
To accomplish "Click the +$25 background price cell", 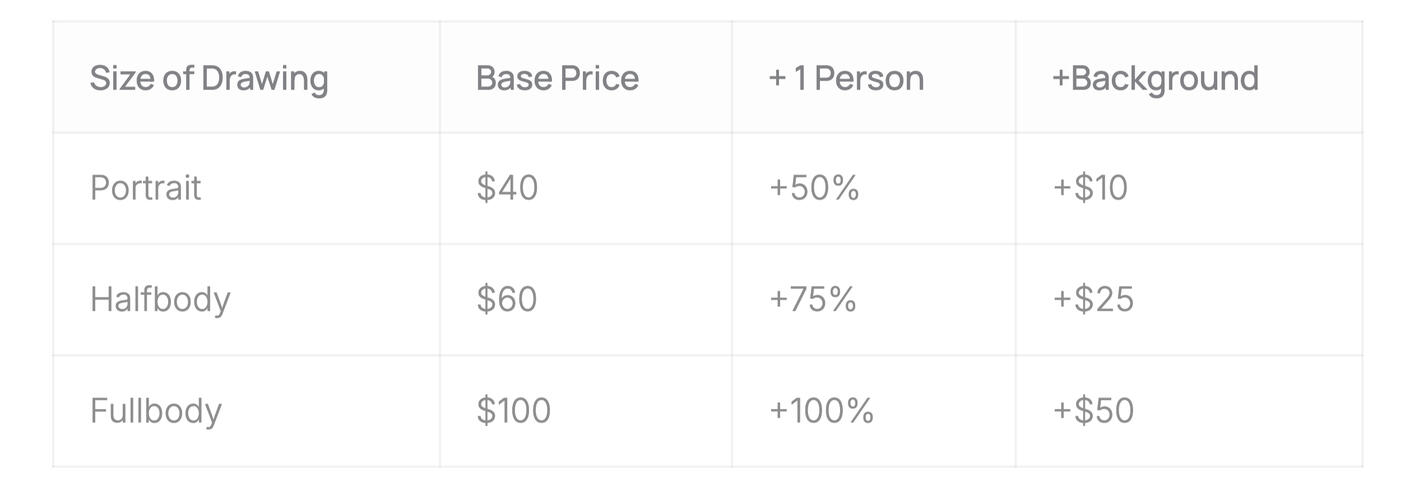I will [1093, 299].
